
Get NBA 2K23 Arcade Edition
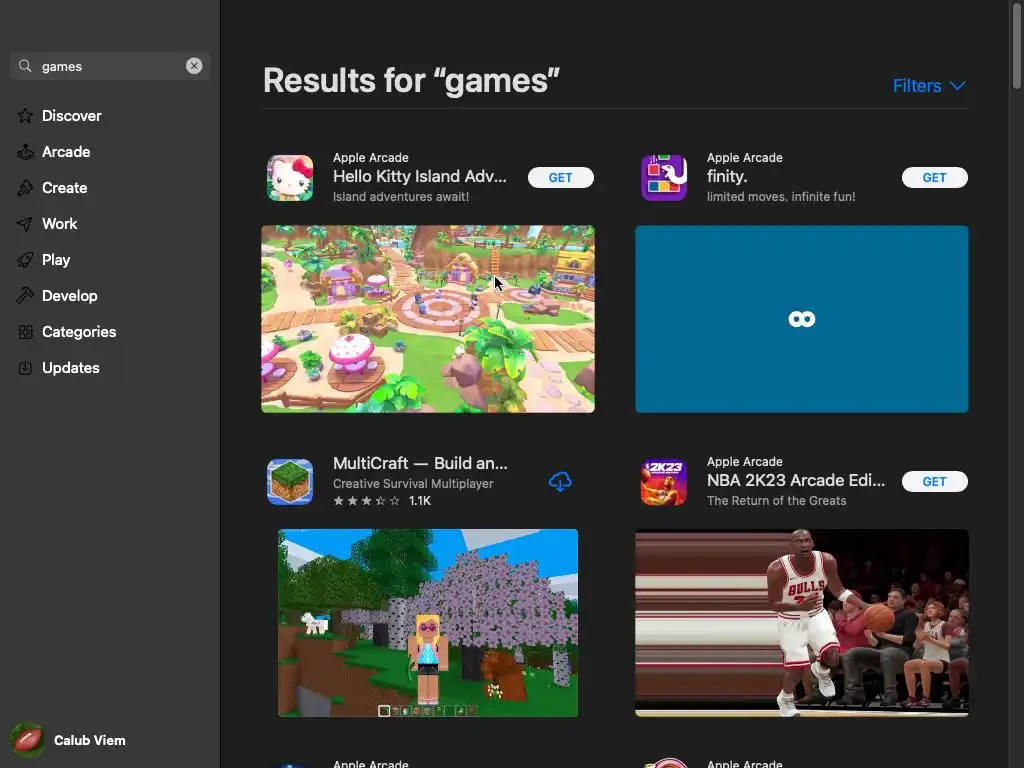[x=935, y=482]
